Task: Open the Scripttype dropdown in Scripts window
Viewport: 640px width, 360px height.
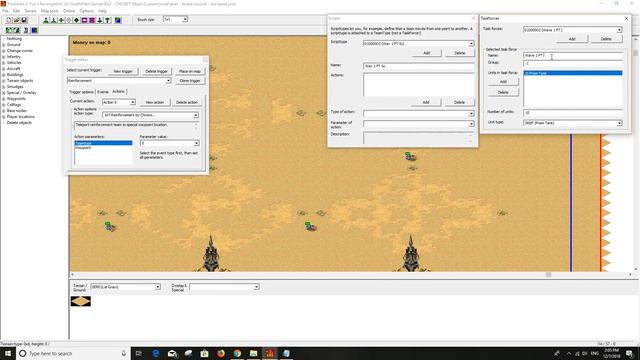Action: (x=471, y=44)
